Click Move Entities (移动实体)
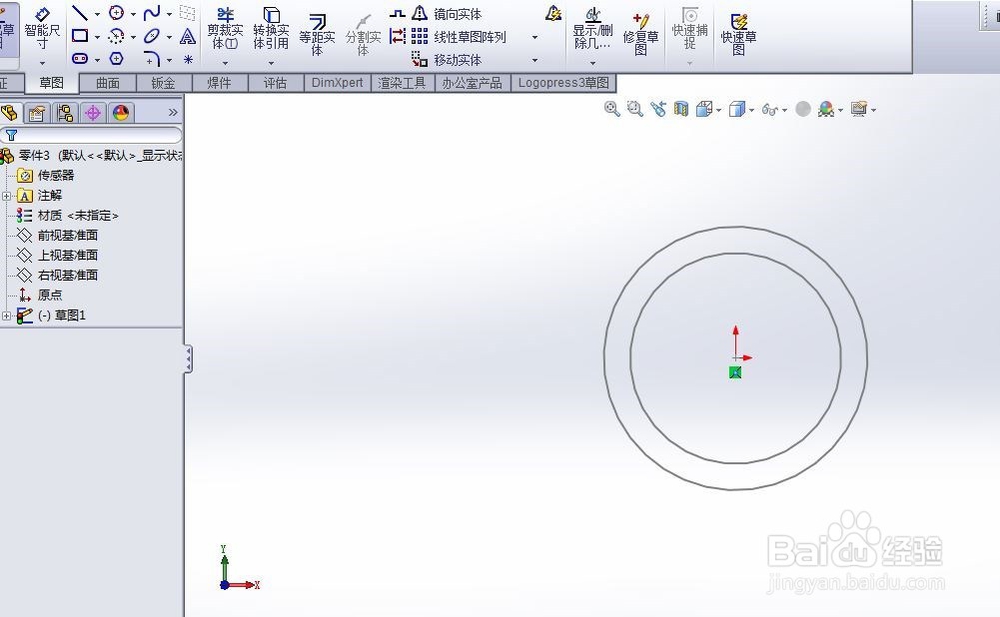The height and width of the screenshot is (617, 1000). click(446, 59)
